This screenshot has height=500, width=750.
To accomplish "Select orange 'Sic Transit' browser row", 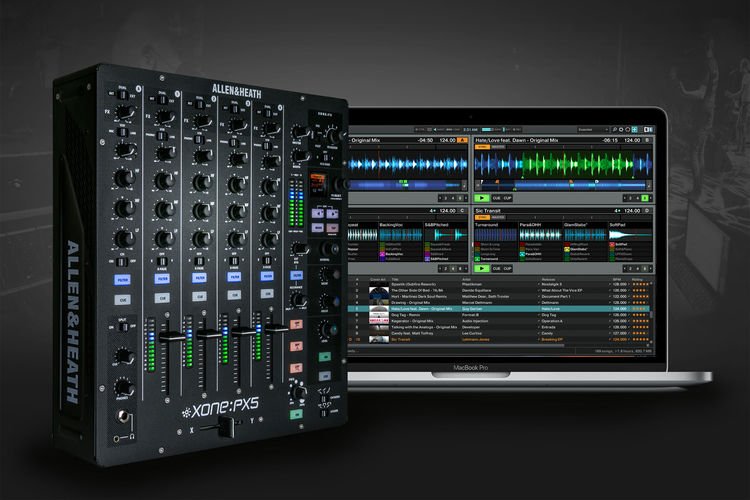I will pos(500,340).
